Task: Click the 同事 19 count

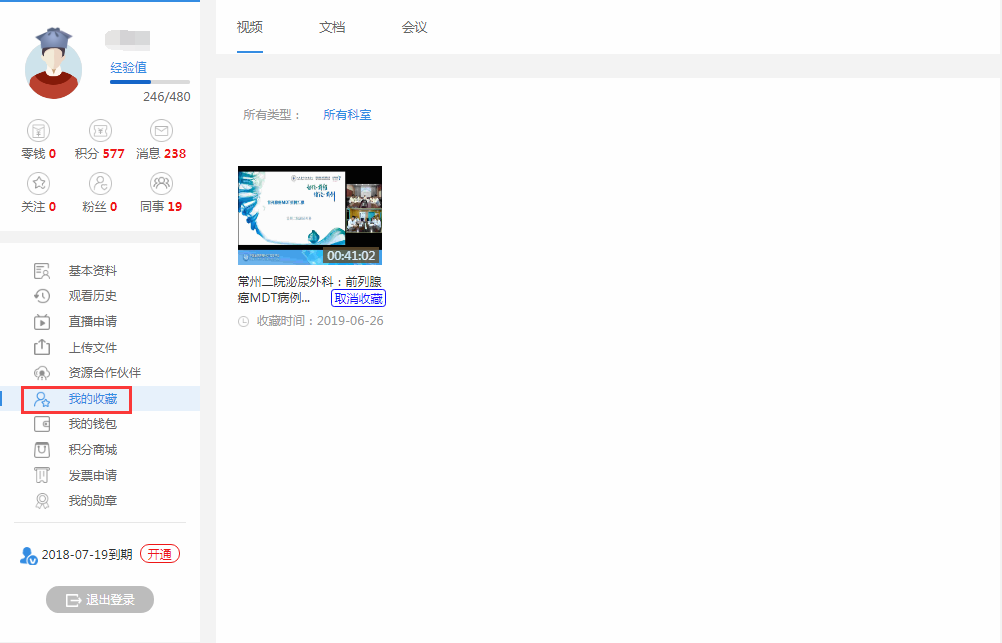Action: [174, 207]
